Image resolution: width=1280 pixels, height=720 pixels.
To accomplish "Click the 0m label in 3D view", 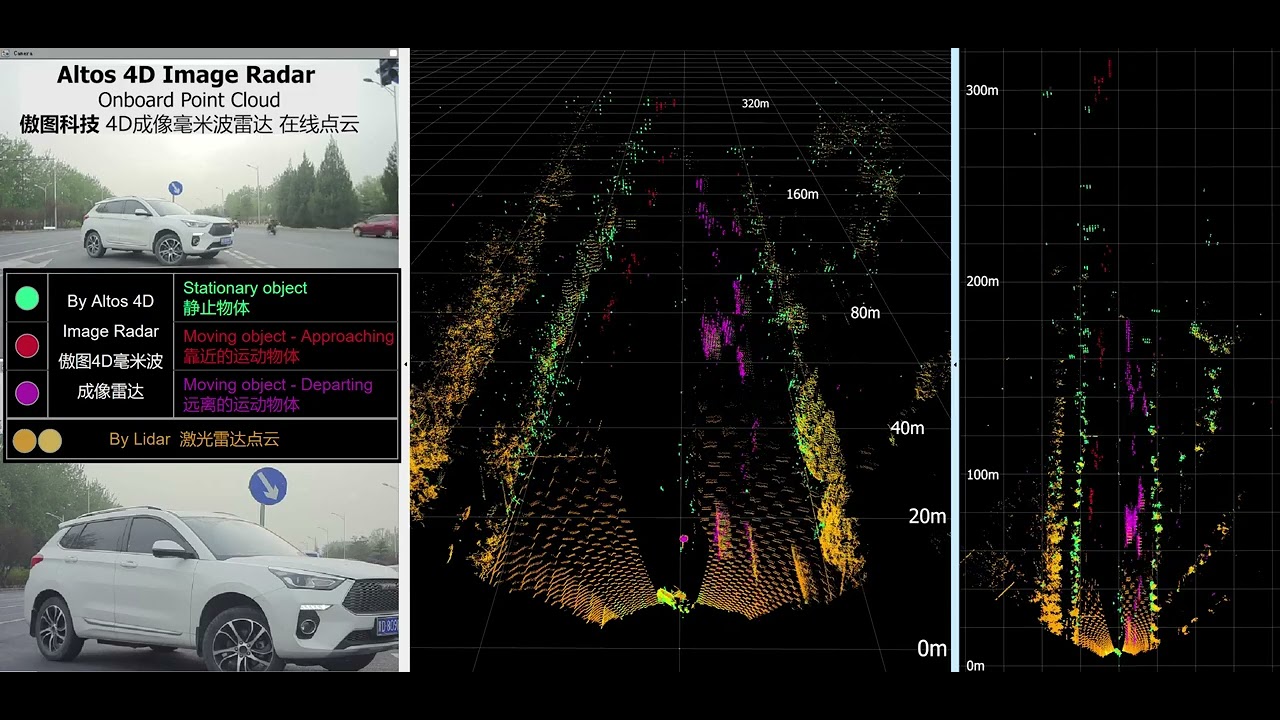I will tap(932, 649).
